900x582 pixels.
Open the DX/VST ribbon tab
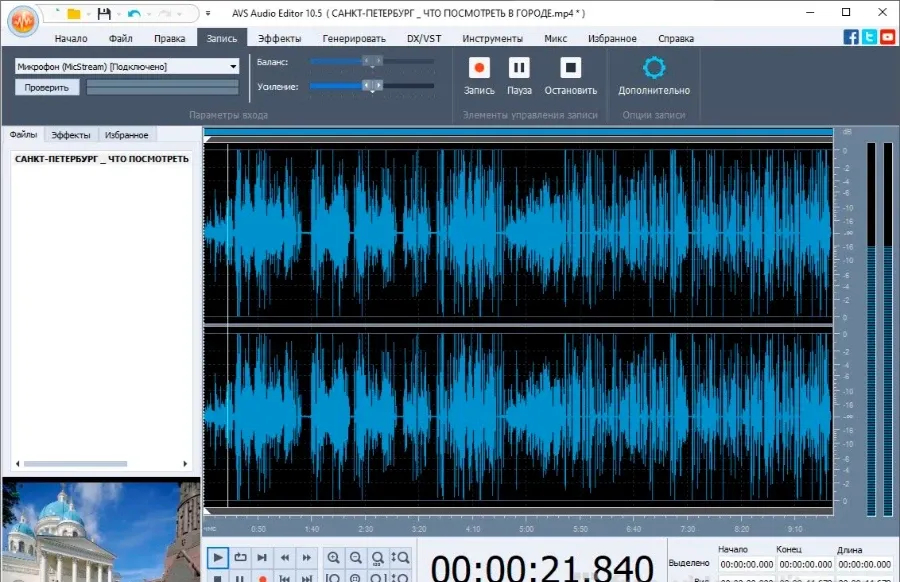point(424,38)
